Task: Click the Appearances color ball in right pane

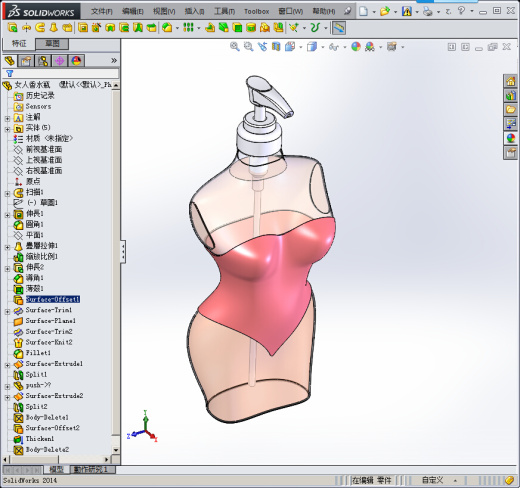Action: pyautogui.click(x=511, y=138)
